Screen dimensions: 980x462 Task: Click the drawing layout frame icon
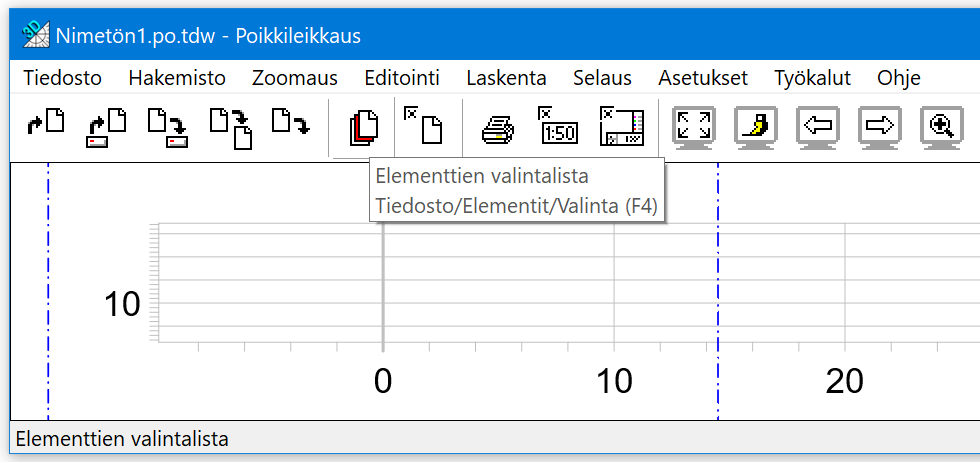click(621, 127)
